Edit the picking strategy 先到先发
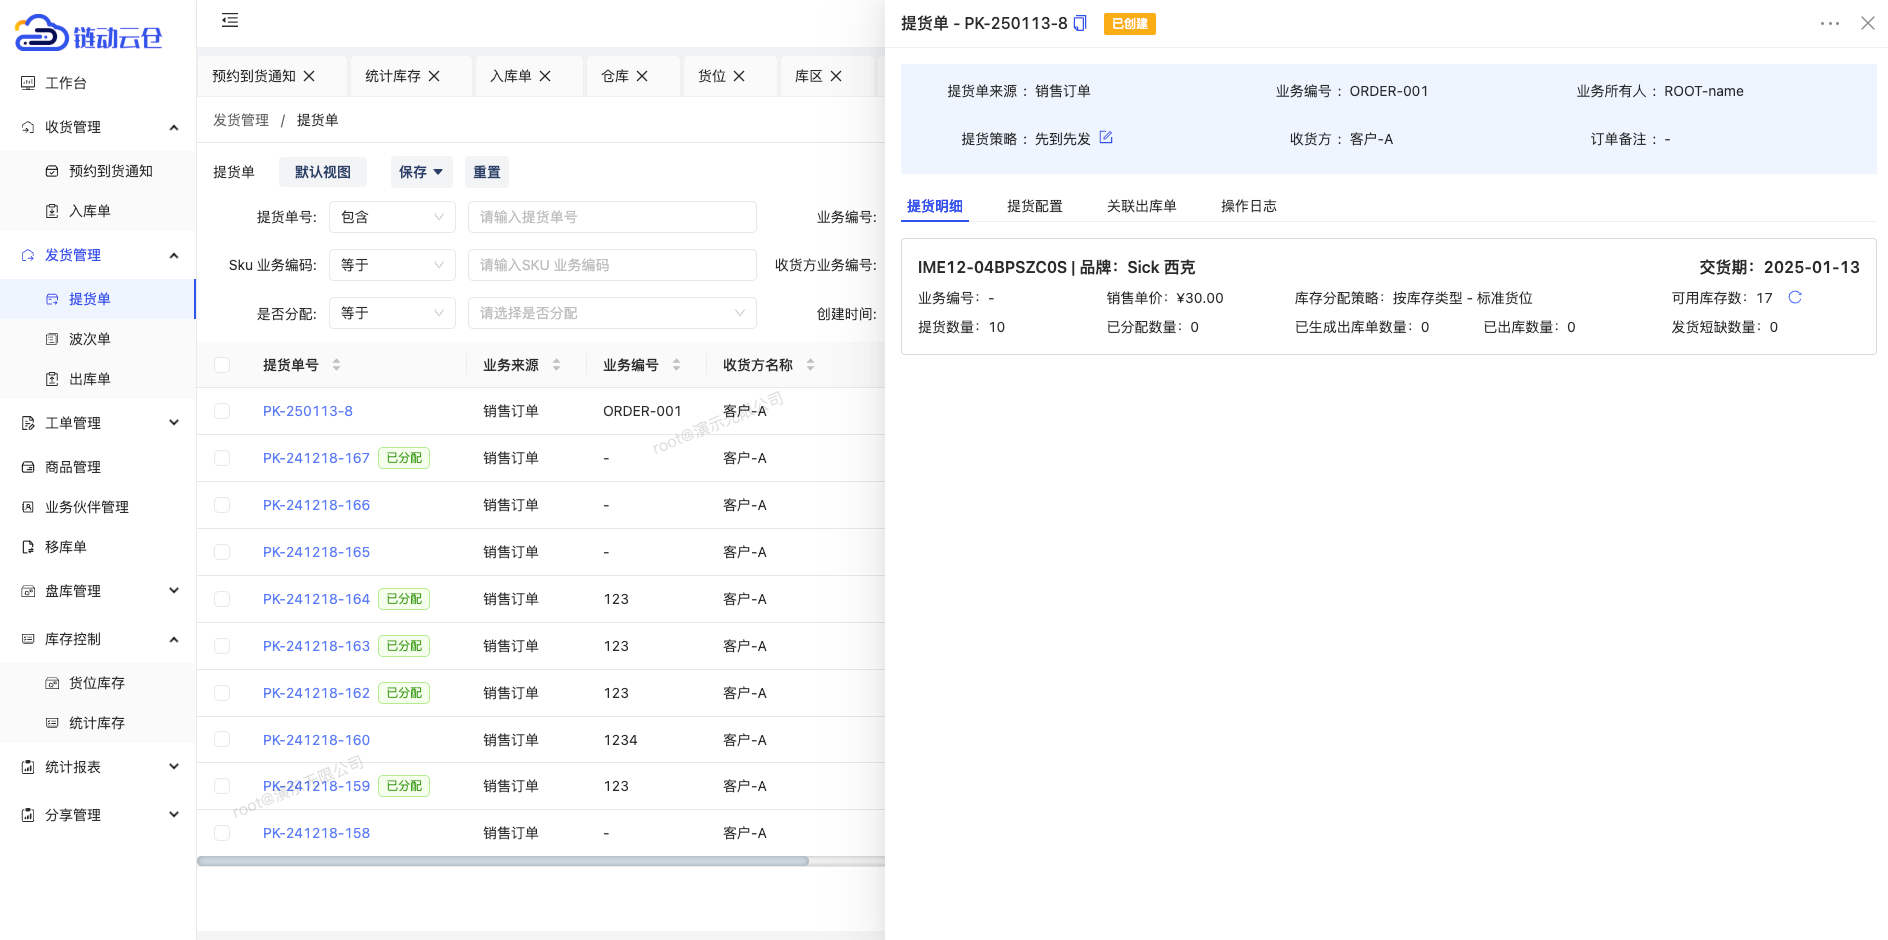 [1106, 138]
